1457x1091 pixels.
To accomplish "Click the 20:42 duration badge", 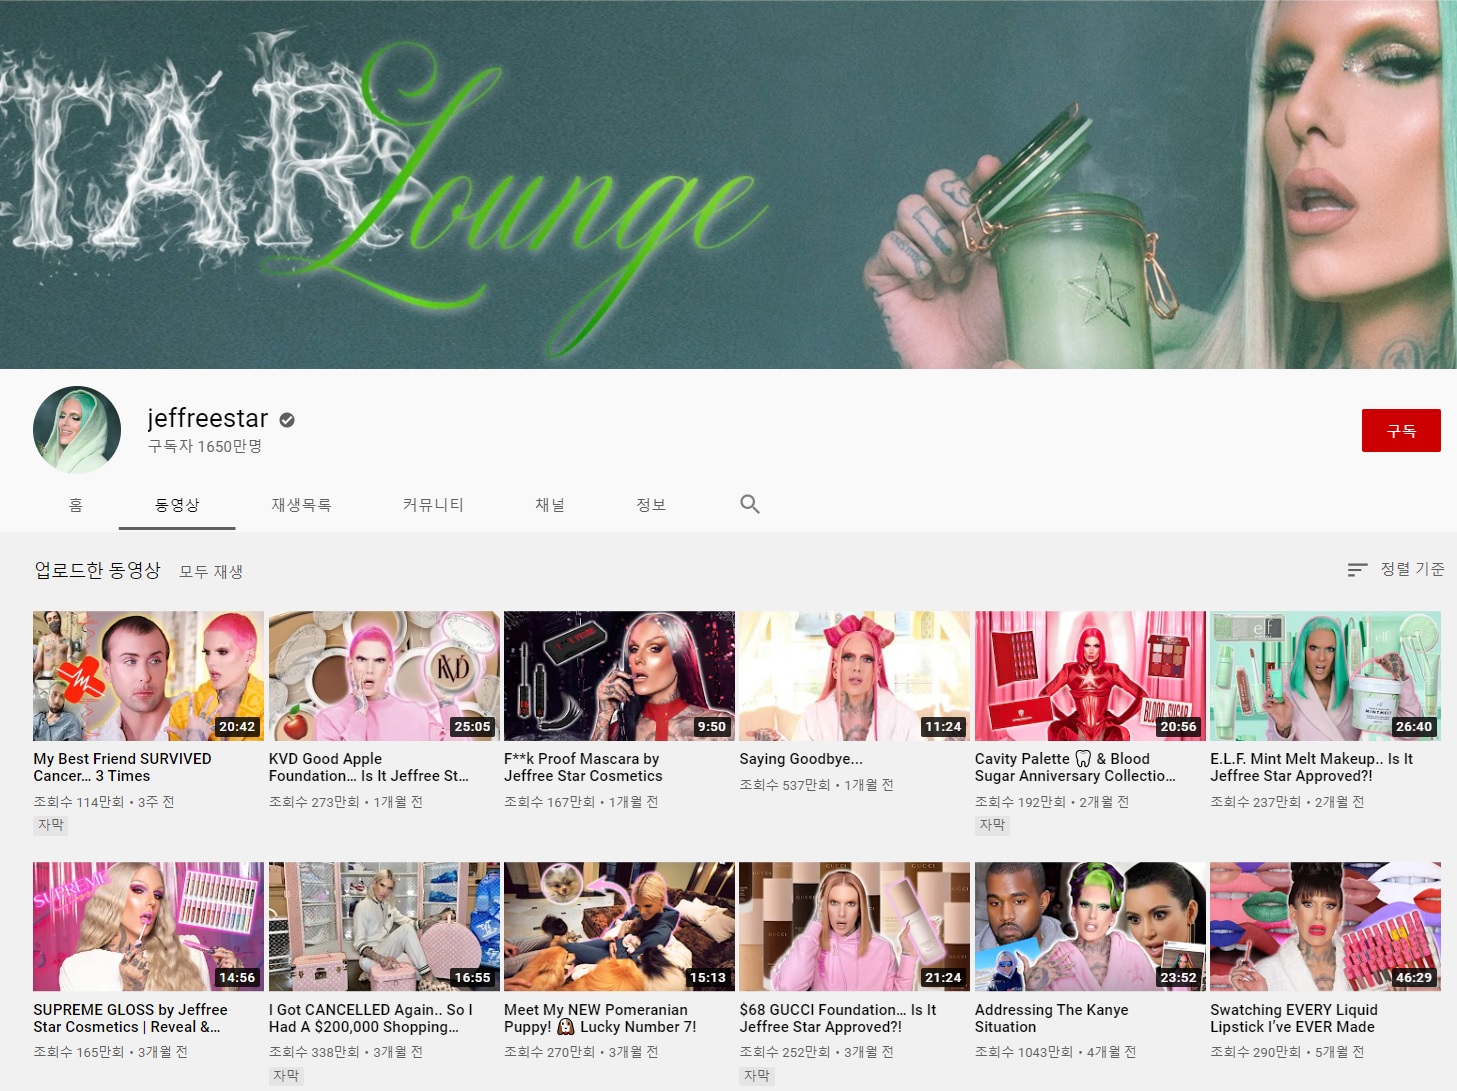I will 237,727.
